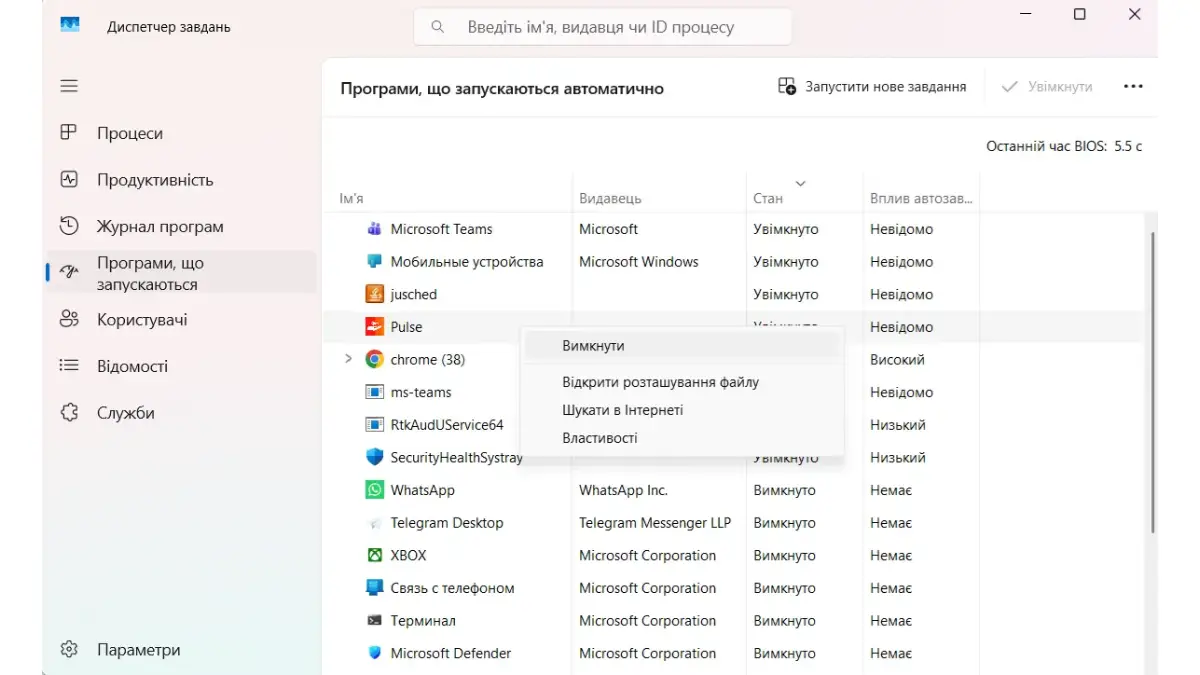The width and height of the screenshot is (1200, 675).
Task: Select the jusched row name
Action: (413, 294)
